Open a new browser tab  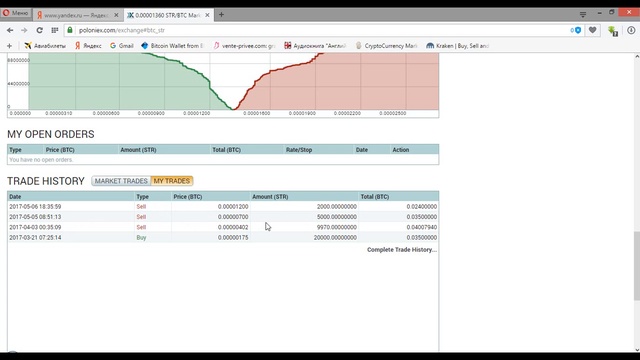pyautogui.click(x=221, y=15)
